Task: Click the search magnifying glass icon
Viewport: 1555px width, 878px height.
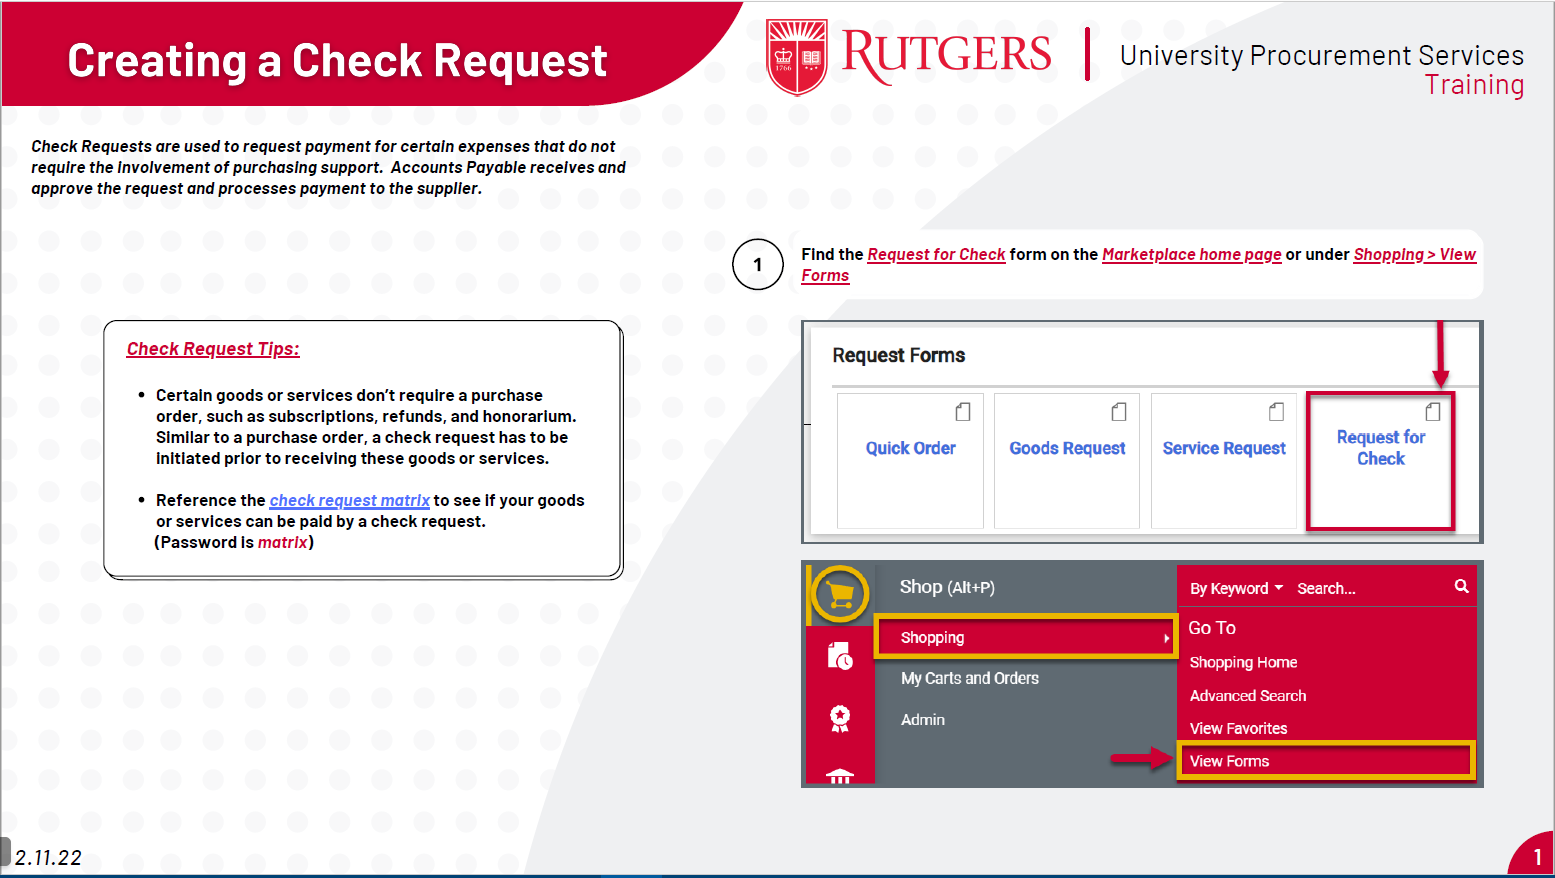Action: [1461, 587]
